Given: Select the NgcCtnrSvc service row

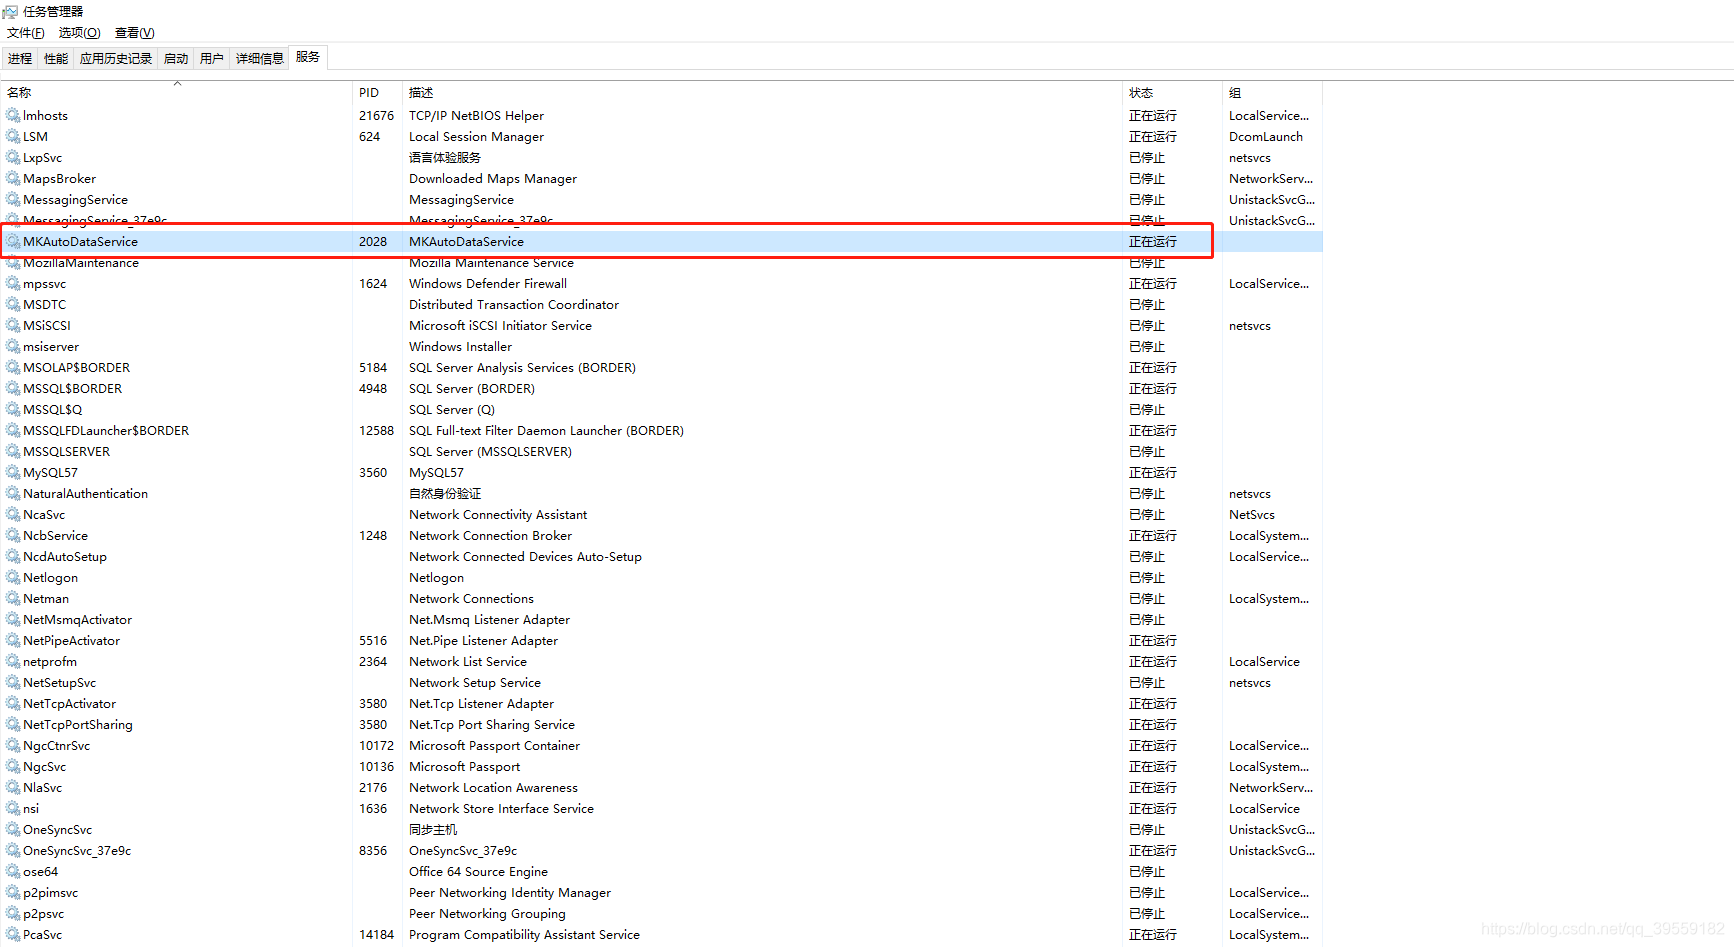Looking at the screenshot, I should coord(662,745).
